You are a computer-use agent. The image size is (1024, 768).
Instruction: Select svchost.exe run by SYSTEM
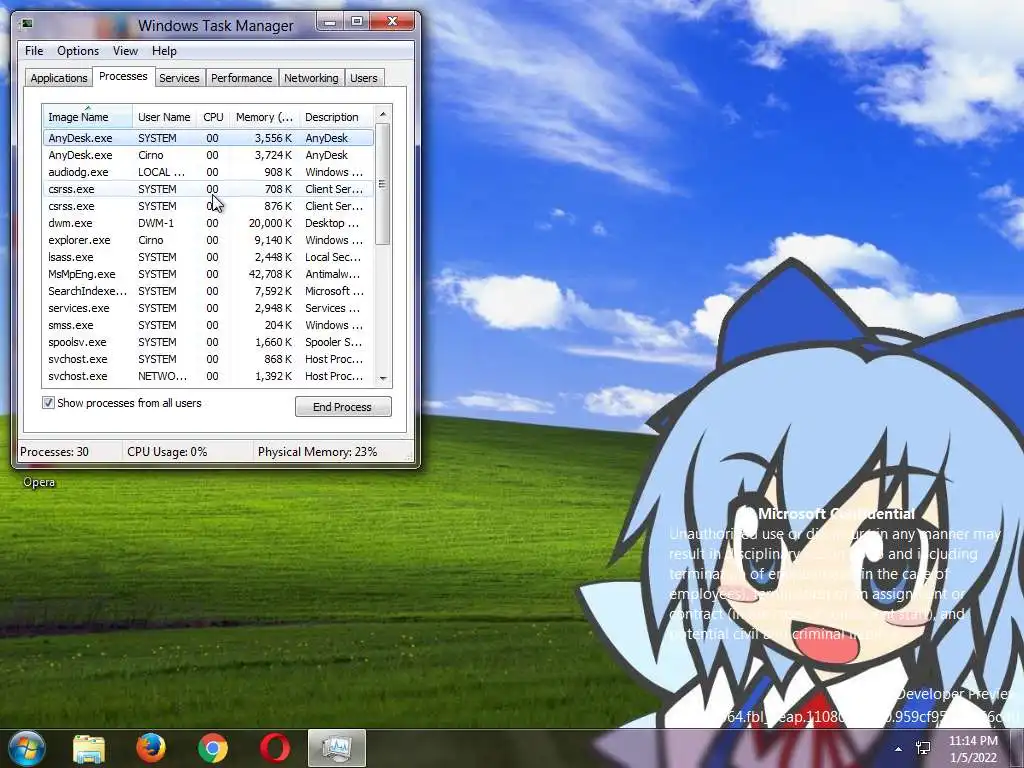click(208, 359)
